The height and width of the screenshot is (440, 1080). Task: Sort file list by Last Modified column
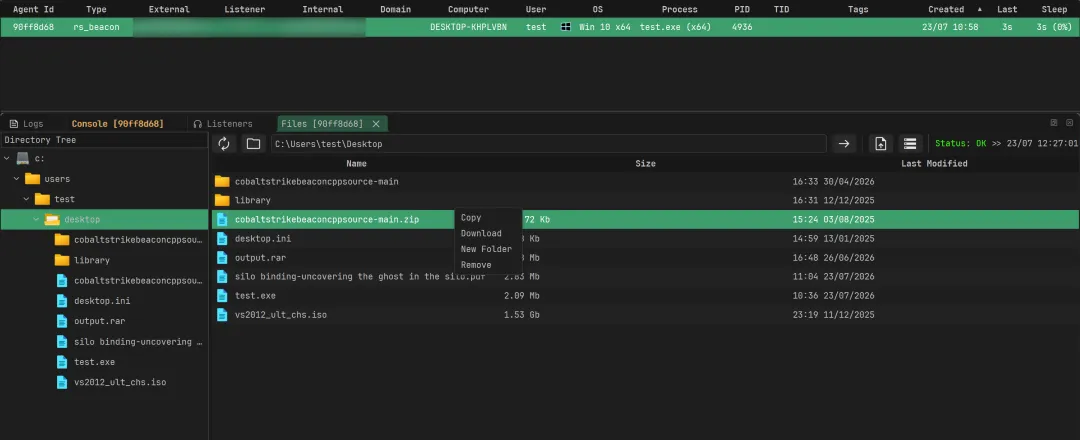[934, 164]
